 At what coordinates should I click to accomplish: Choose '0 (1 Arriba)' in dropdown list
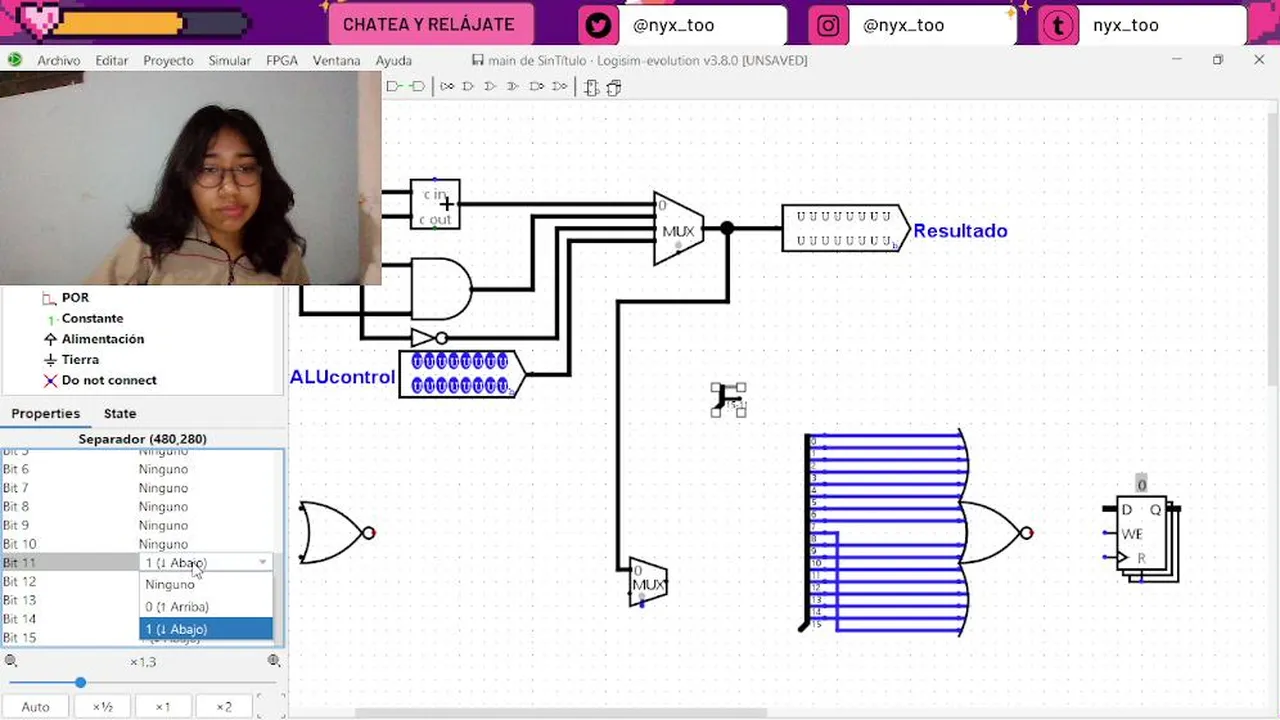(x=205, y=606)
